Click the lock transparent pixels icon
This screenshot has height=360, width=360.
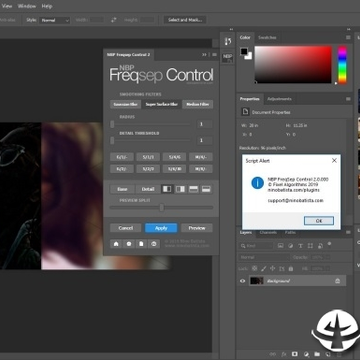coord(255,268)
